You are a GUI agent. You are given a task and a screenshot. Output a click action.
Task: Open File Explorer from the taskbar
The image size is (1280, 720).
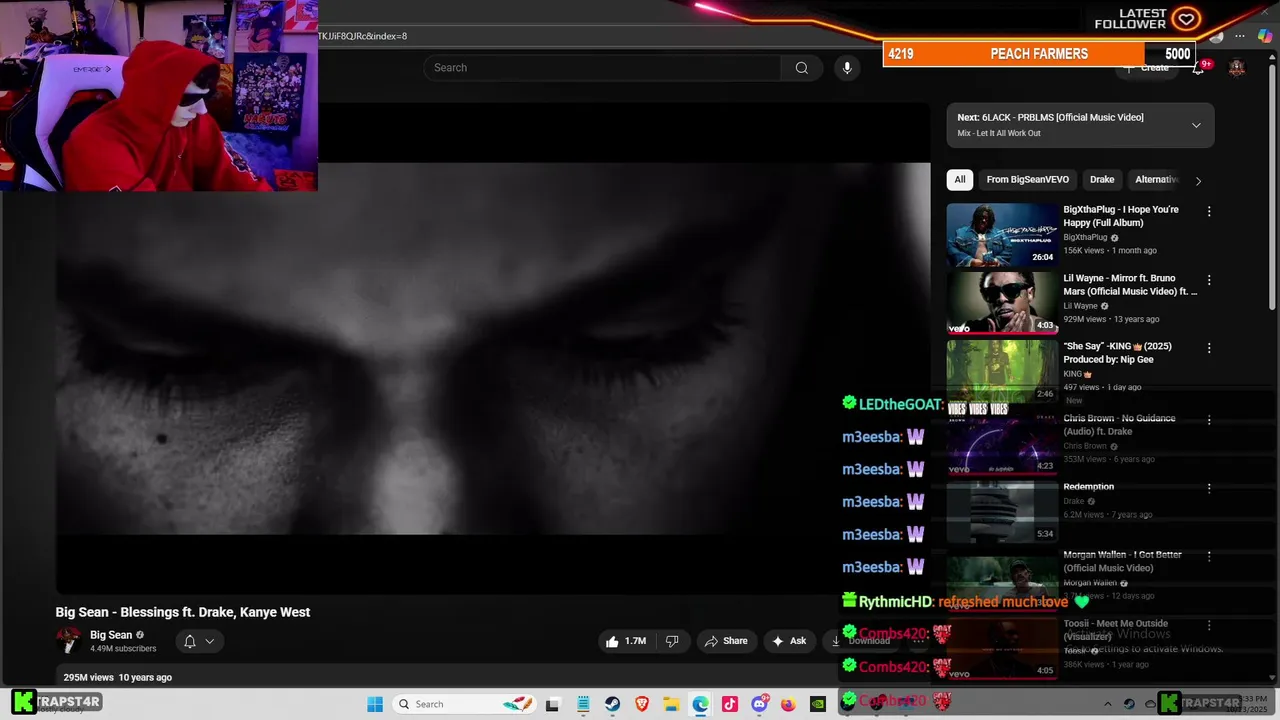coord(672,704)
